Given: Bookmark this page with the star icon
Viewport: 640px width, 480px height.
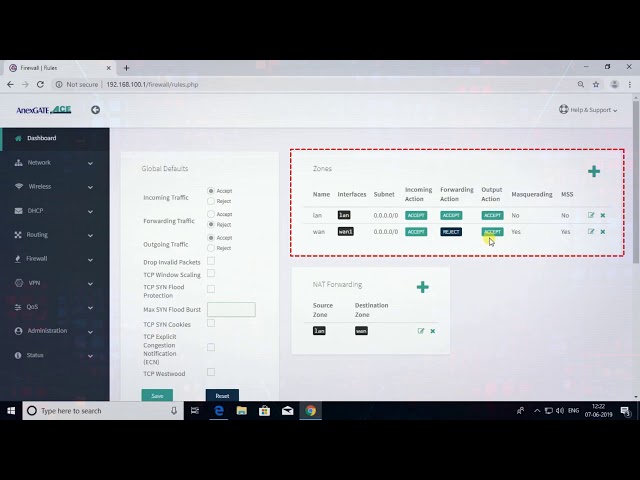Looking at the screenshot, I should (x=596, y=84).
